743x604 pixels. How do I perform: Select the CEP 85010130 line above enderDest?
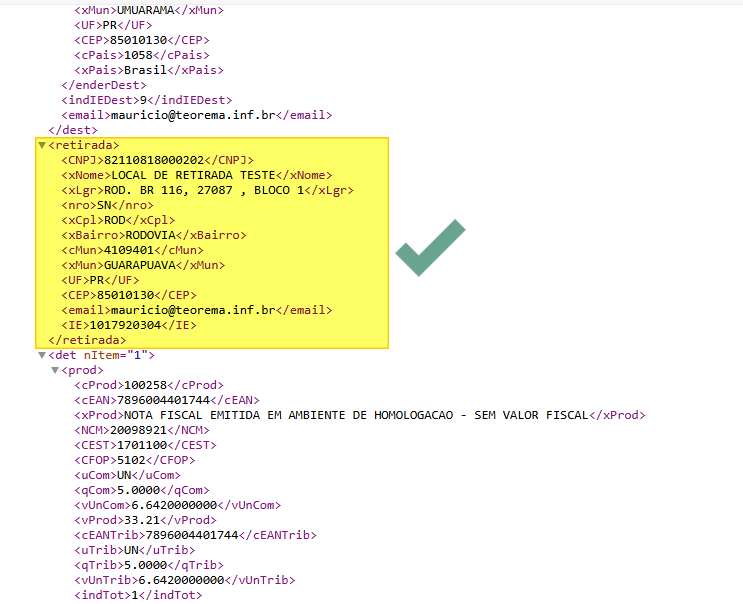click(x=142, y=40)
